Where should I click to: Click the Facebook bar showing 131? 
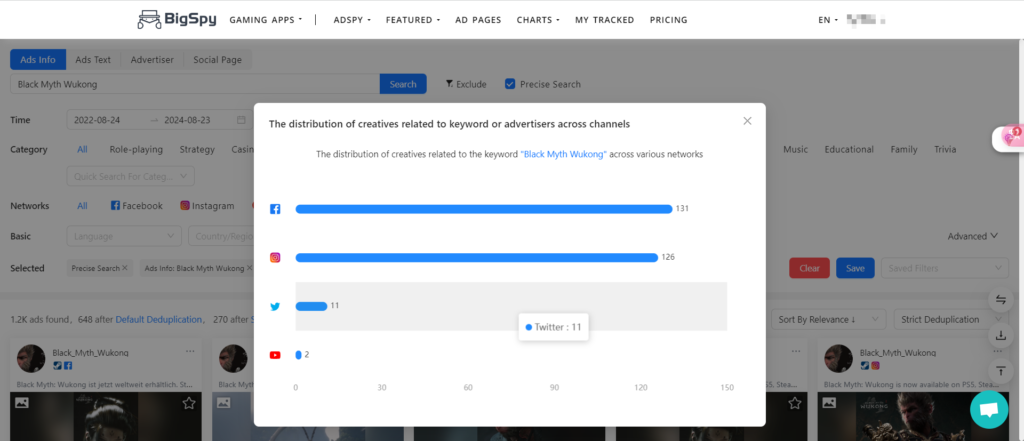coord(483,209)
